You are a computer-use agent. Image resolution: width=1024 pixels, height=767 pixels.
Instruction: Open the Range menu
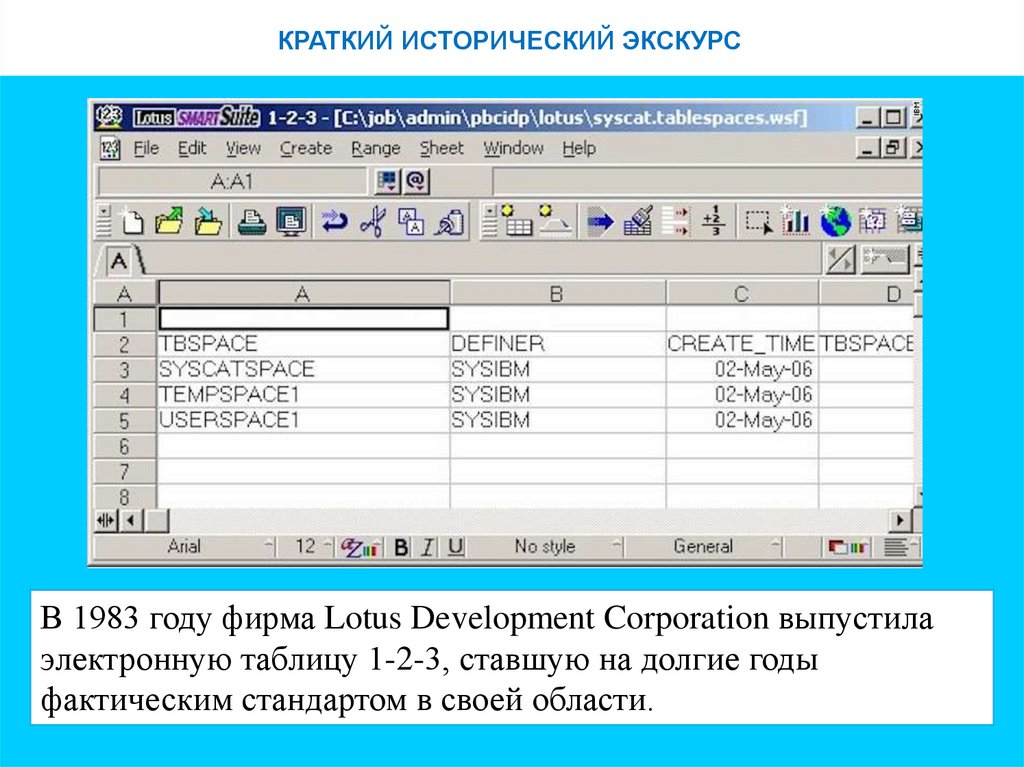(376, 149)
